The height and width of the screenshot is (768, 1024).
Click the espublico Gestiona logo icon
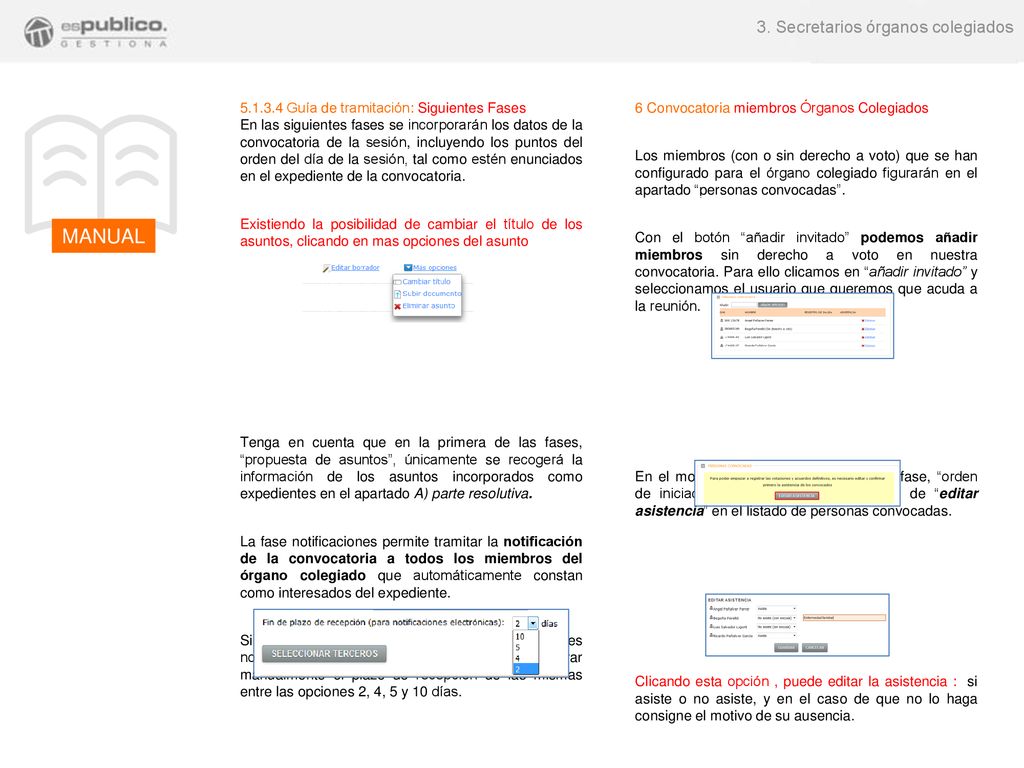coord(39,32)
